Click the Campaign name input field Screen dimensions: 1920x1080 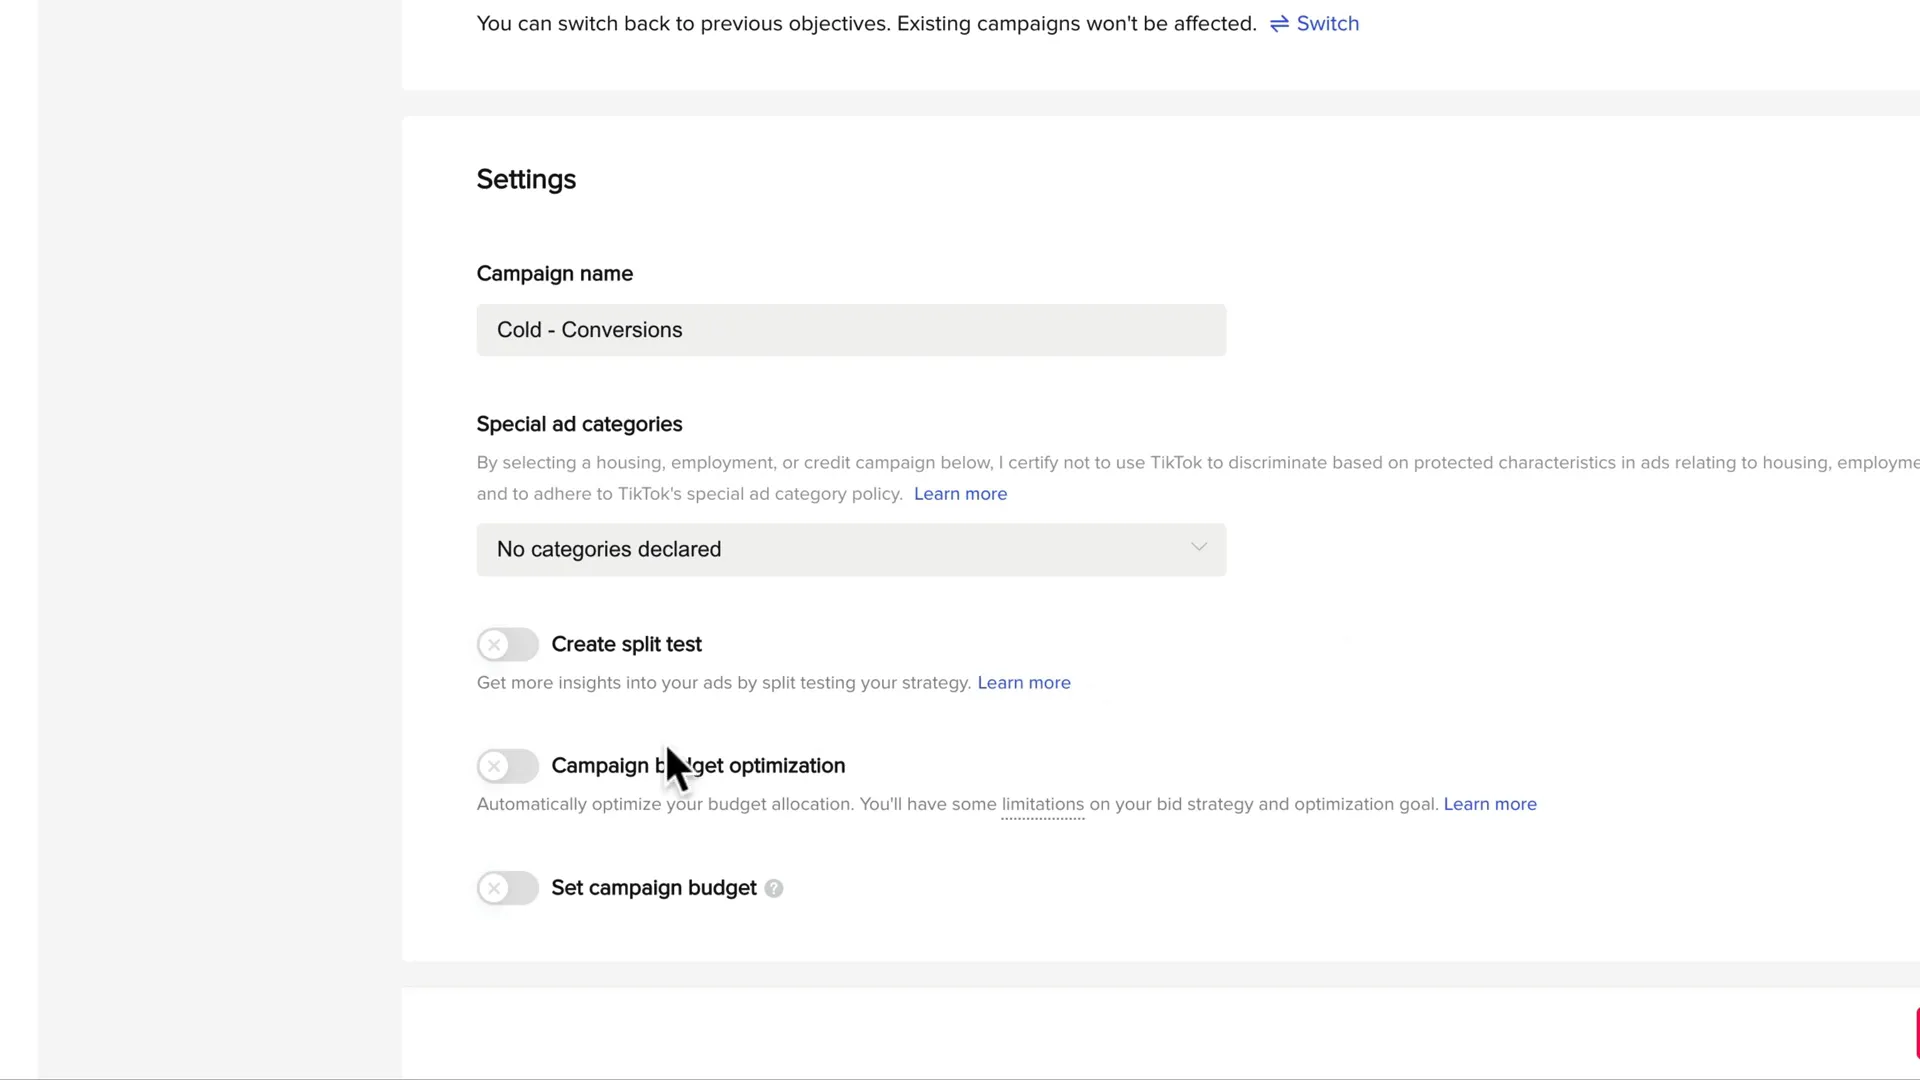tap(850, 330)
